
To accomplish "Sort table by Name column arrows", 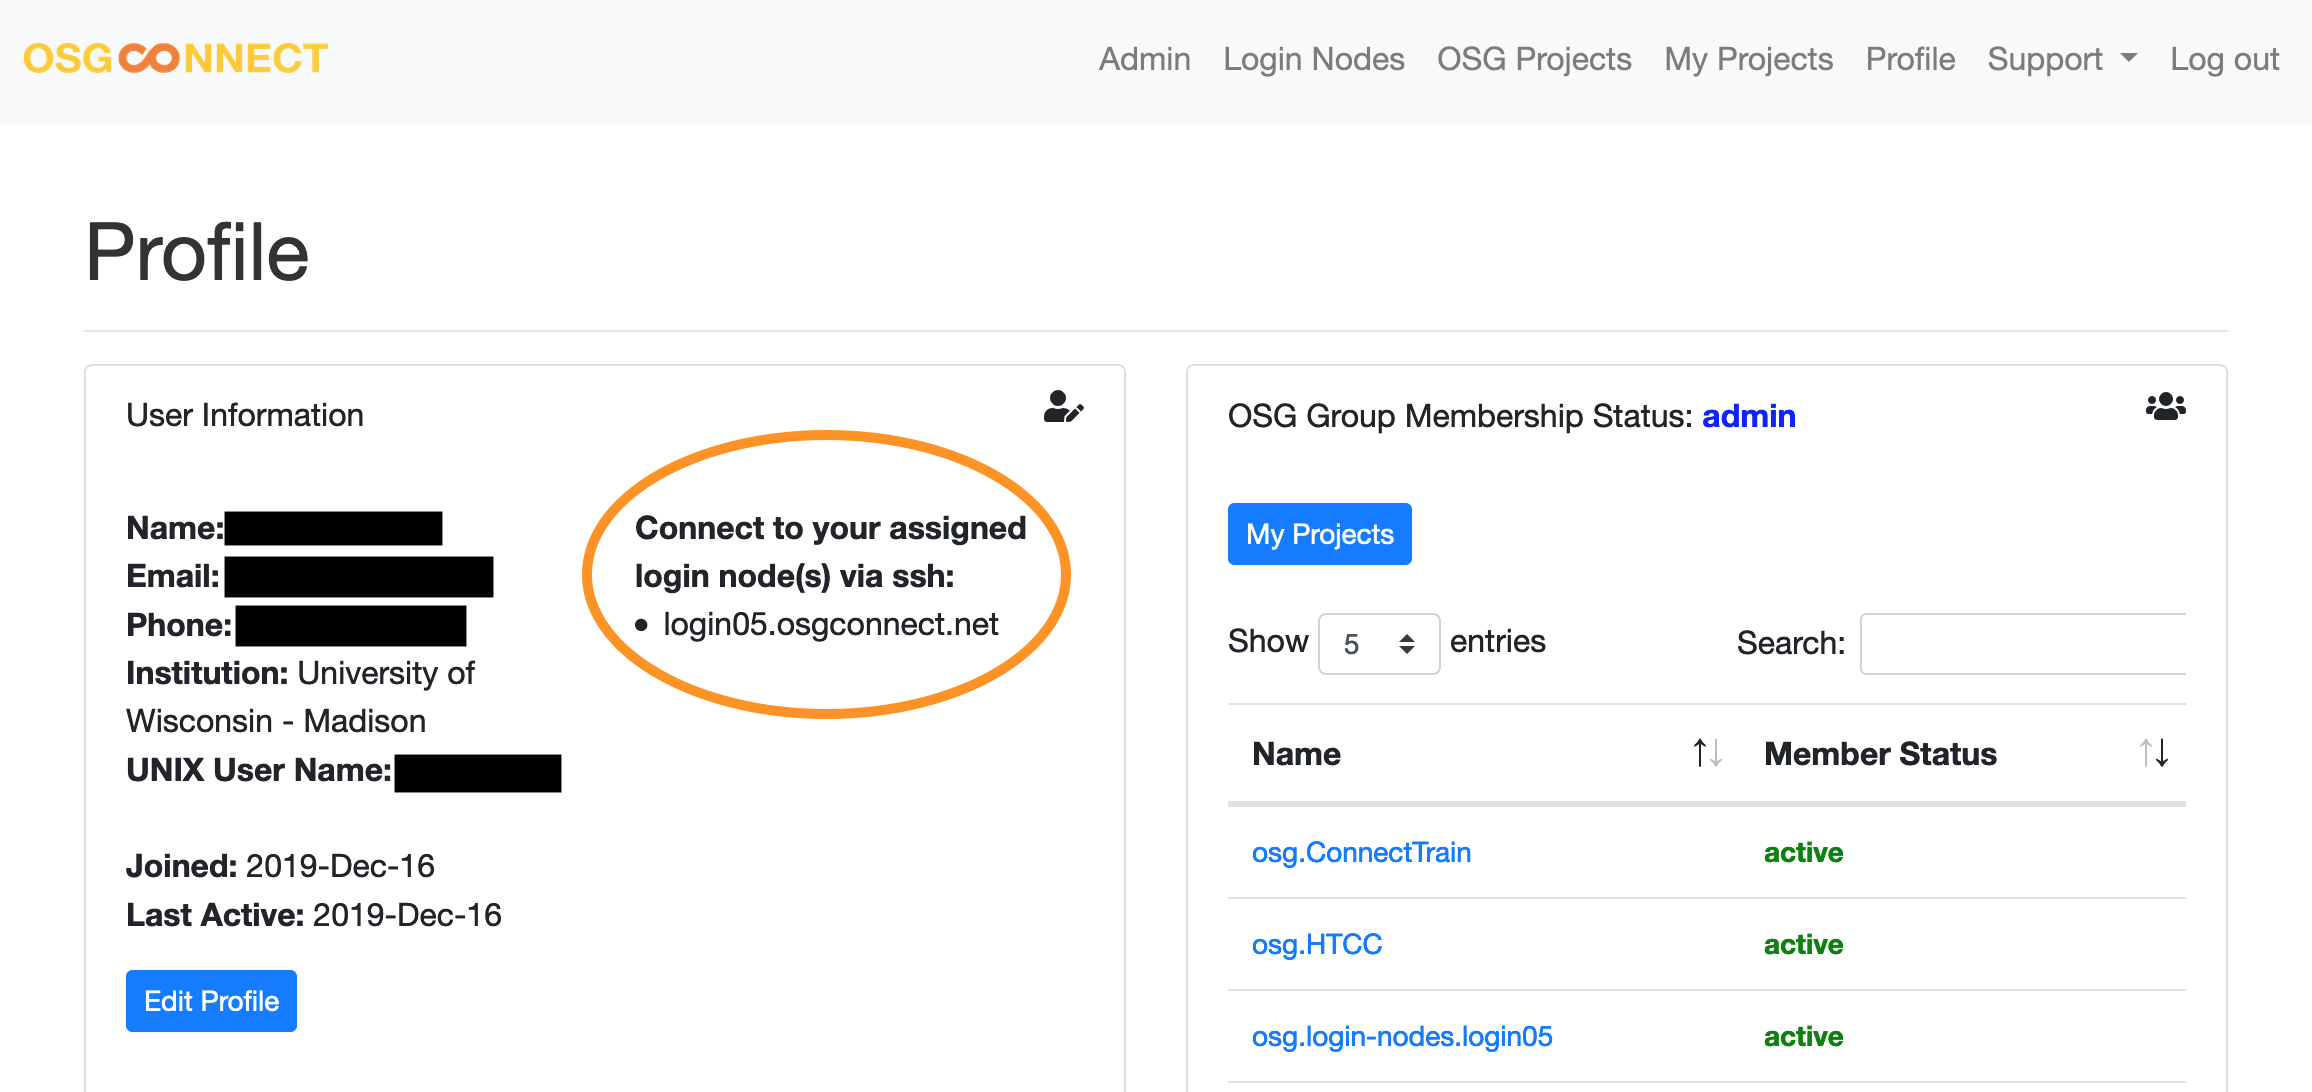I will (1706, 753).
